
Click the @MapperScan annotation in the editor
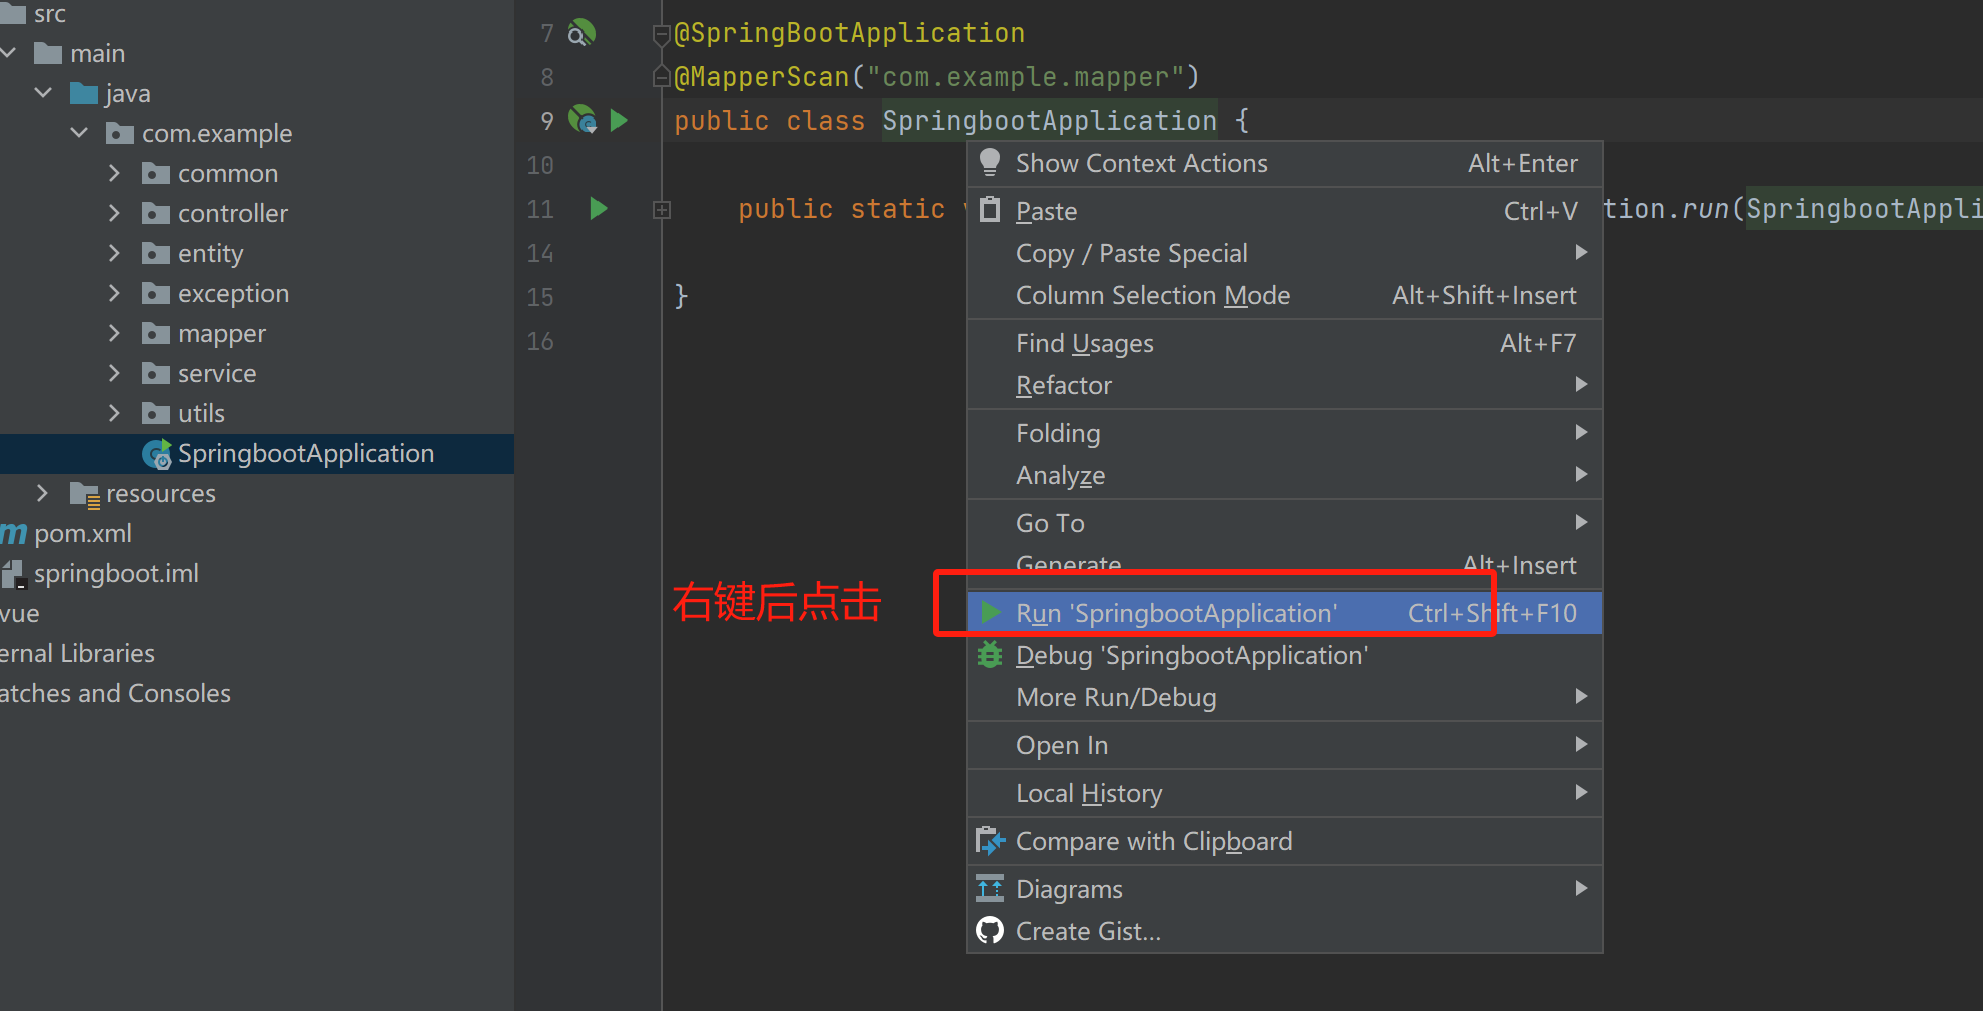[x=761, y=77]
